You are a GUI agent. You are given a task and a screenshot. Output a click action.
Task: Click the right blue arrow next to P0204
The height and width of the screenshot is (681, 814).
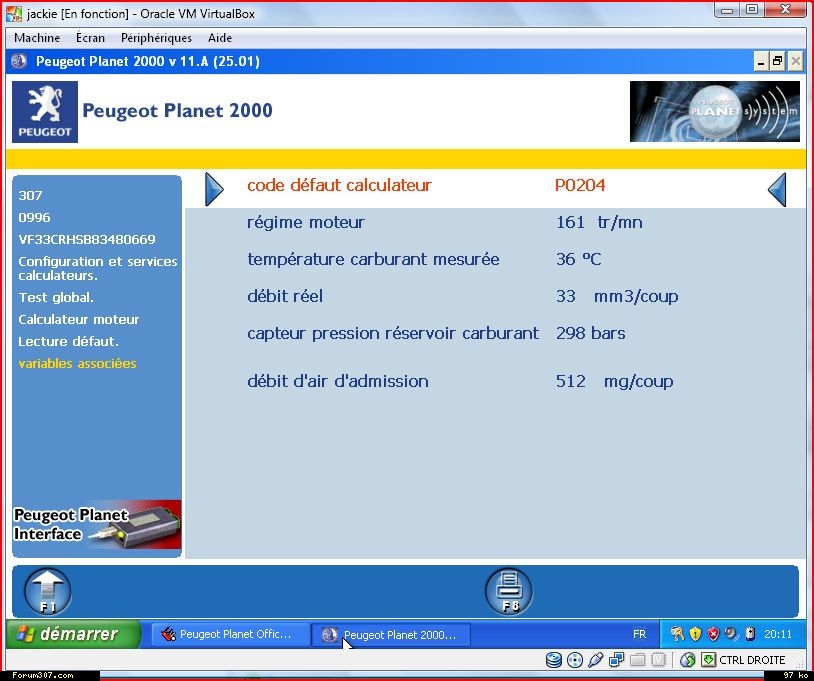tap(777, 189)
